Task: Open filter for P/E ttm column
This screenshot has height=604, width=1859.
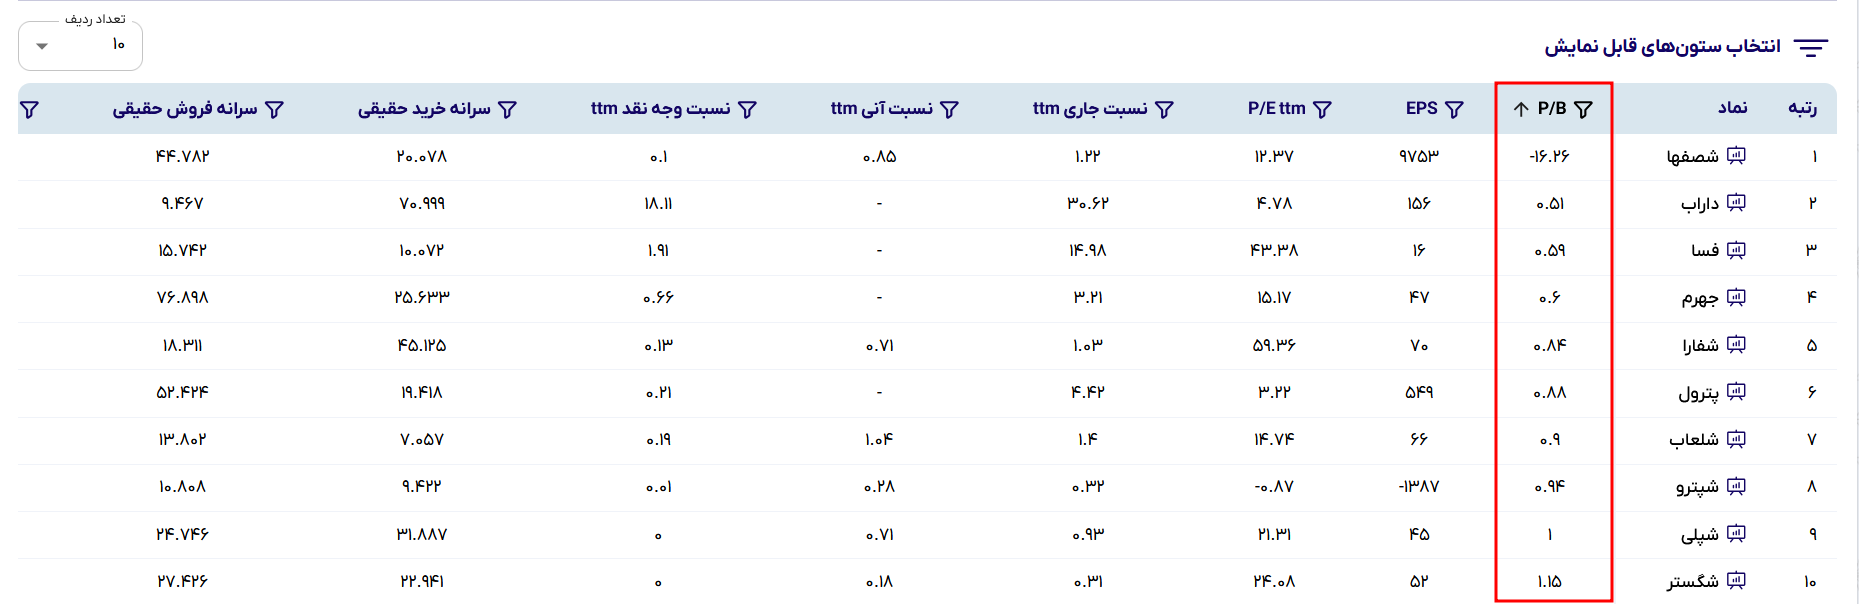Action: [1322, 109]
